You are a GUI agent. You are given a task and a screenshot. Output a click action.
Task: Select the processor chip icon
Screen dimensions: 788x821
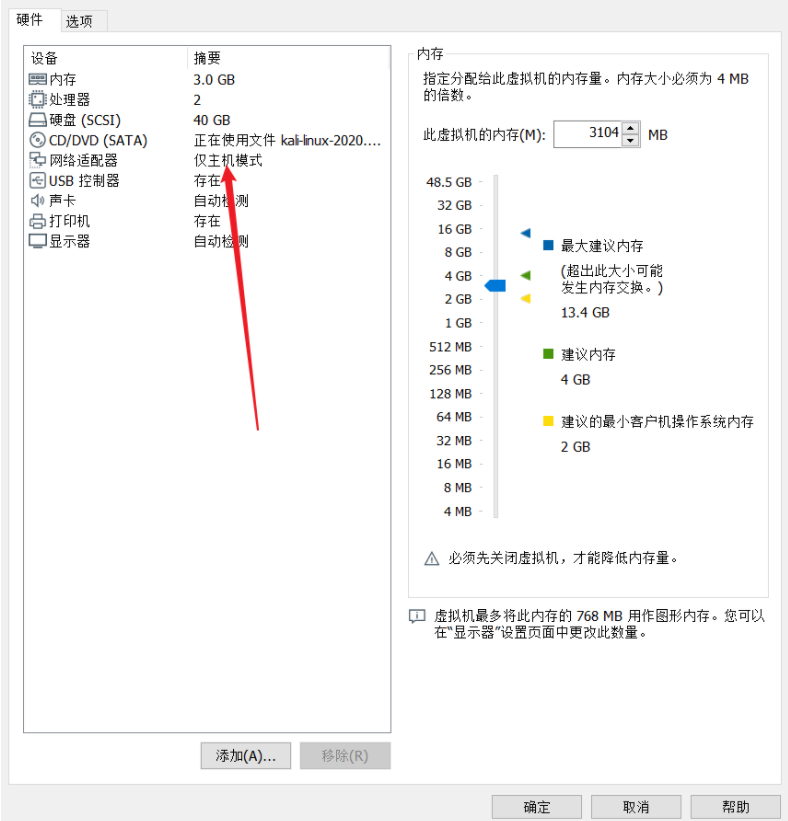click(37, 99)
